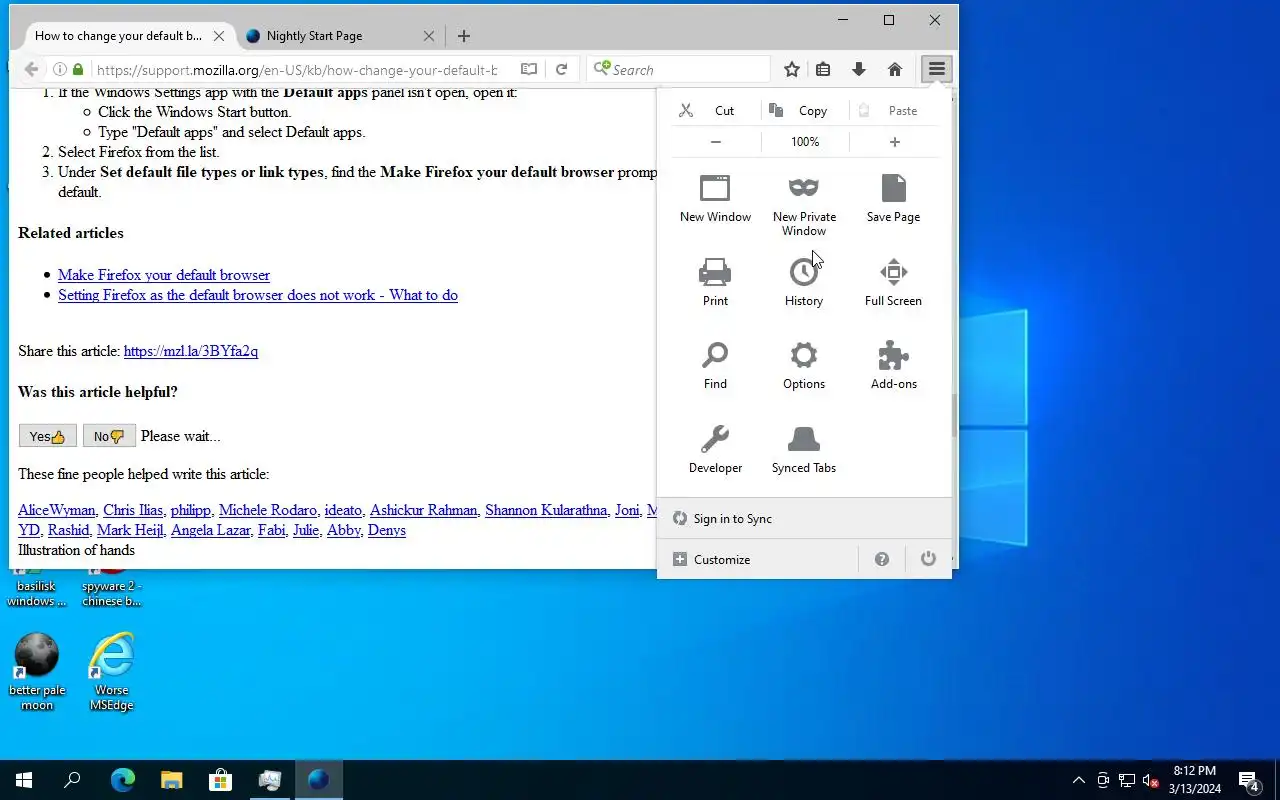Click the Save Page icon
The image size is (1280, 800).
click(x=893, y=198)
